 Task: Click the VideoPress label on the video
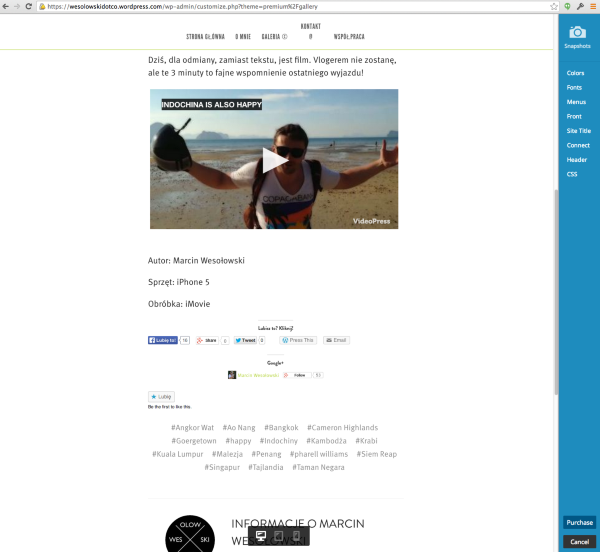point(371,221)
